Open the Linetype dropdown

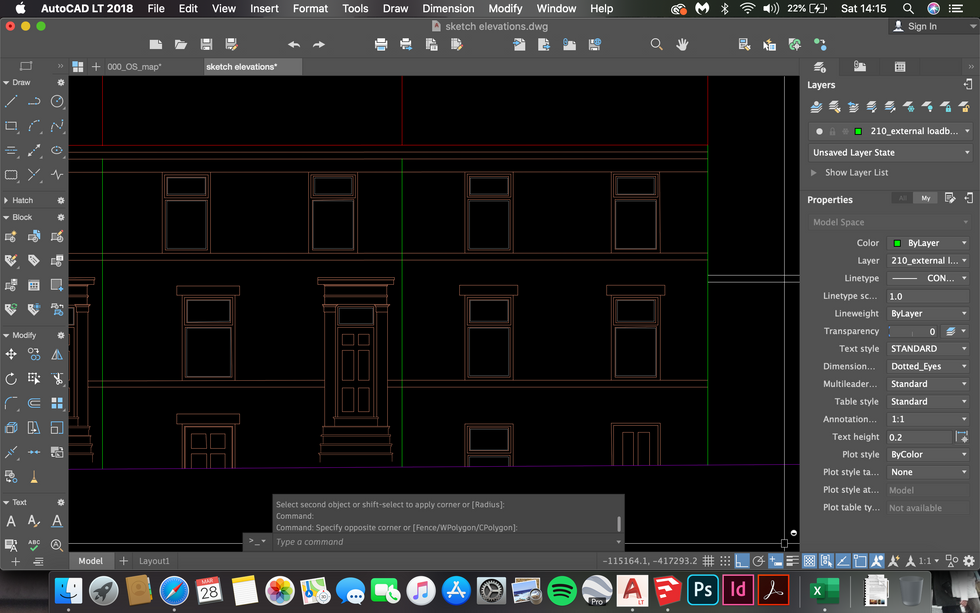(929, 278)
